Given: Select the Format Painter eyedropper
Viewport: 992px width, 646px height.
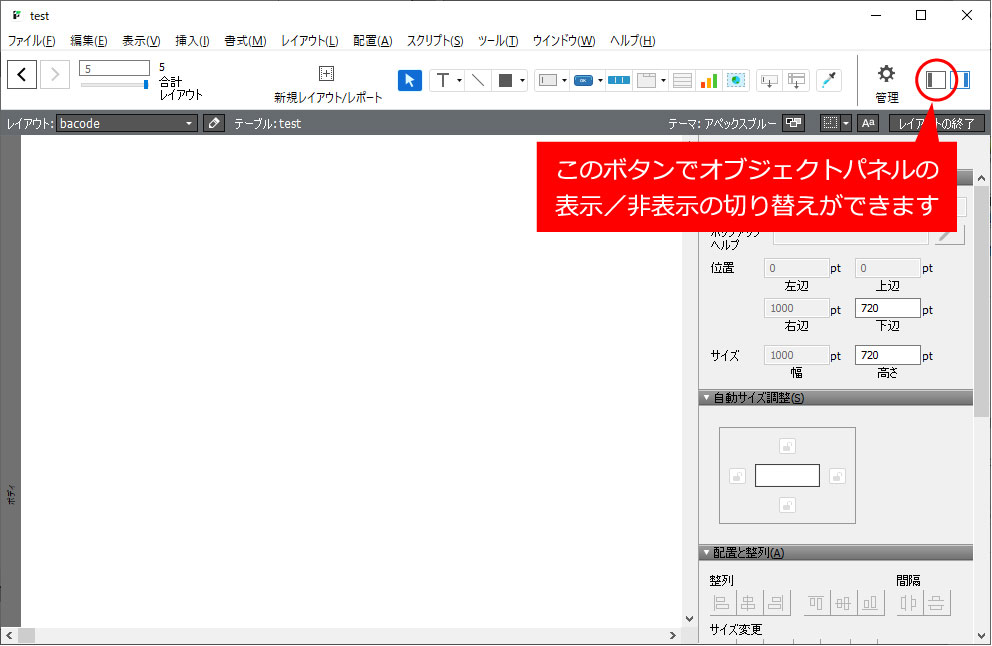Looking at the screenshot, I should tap(829, 80).
